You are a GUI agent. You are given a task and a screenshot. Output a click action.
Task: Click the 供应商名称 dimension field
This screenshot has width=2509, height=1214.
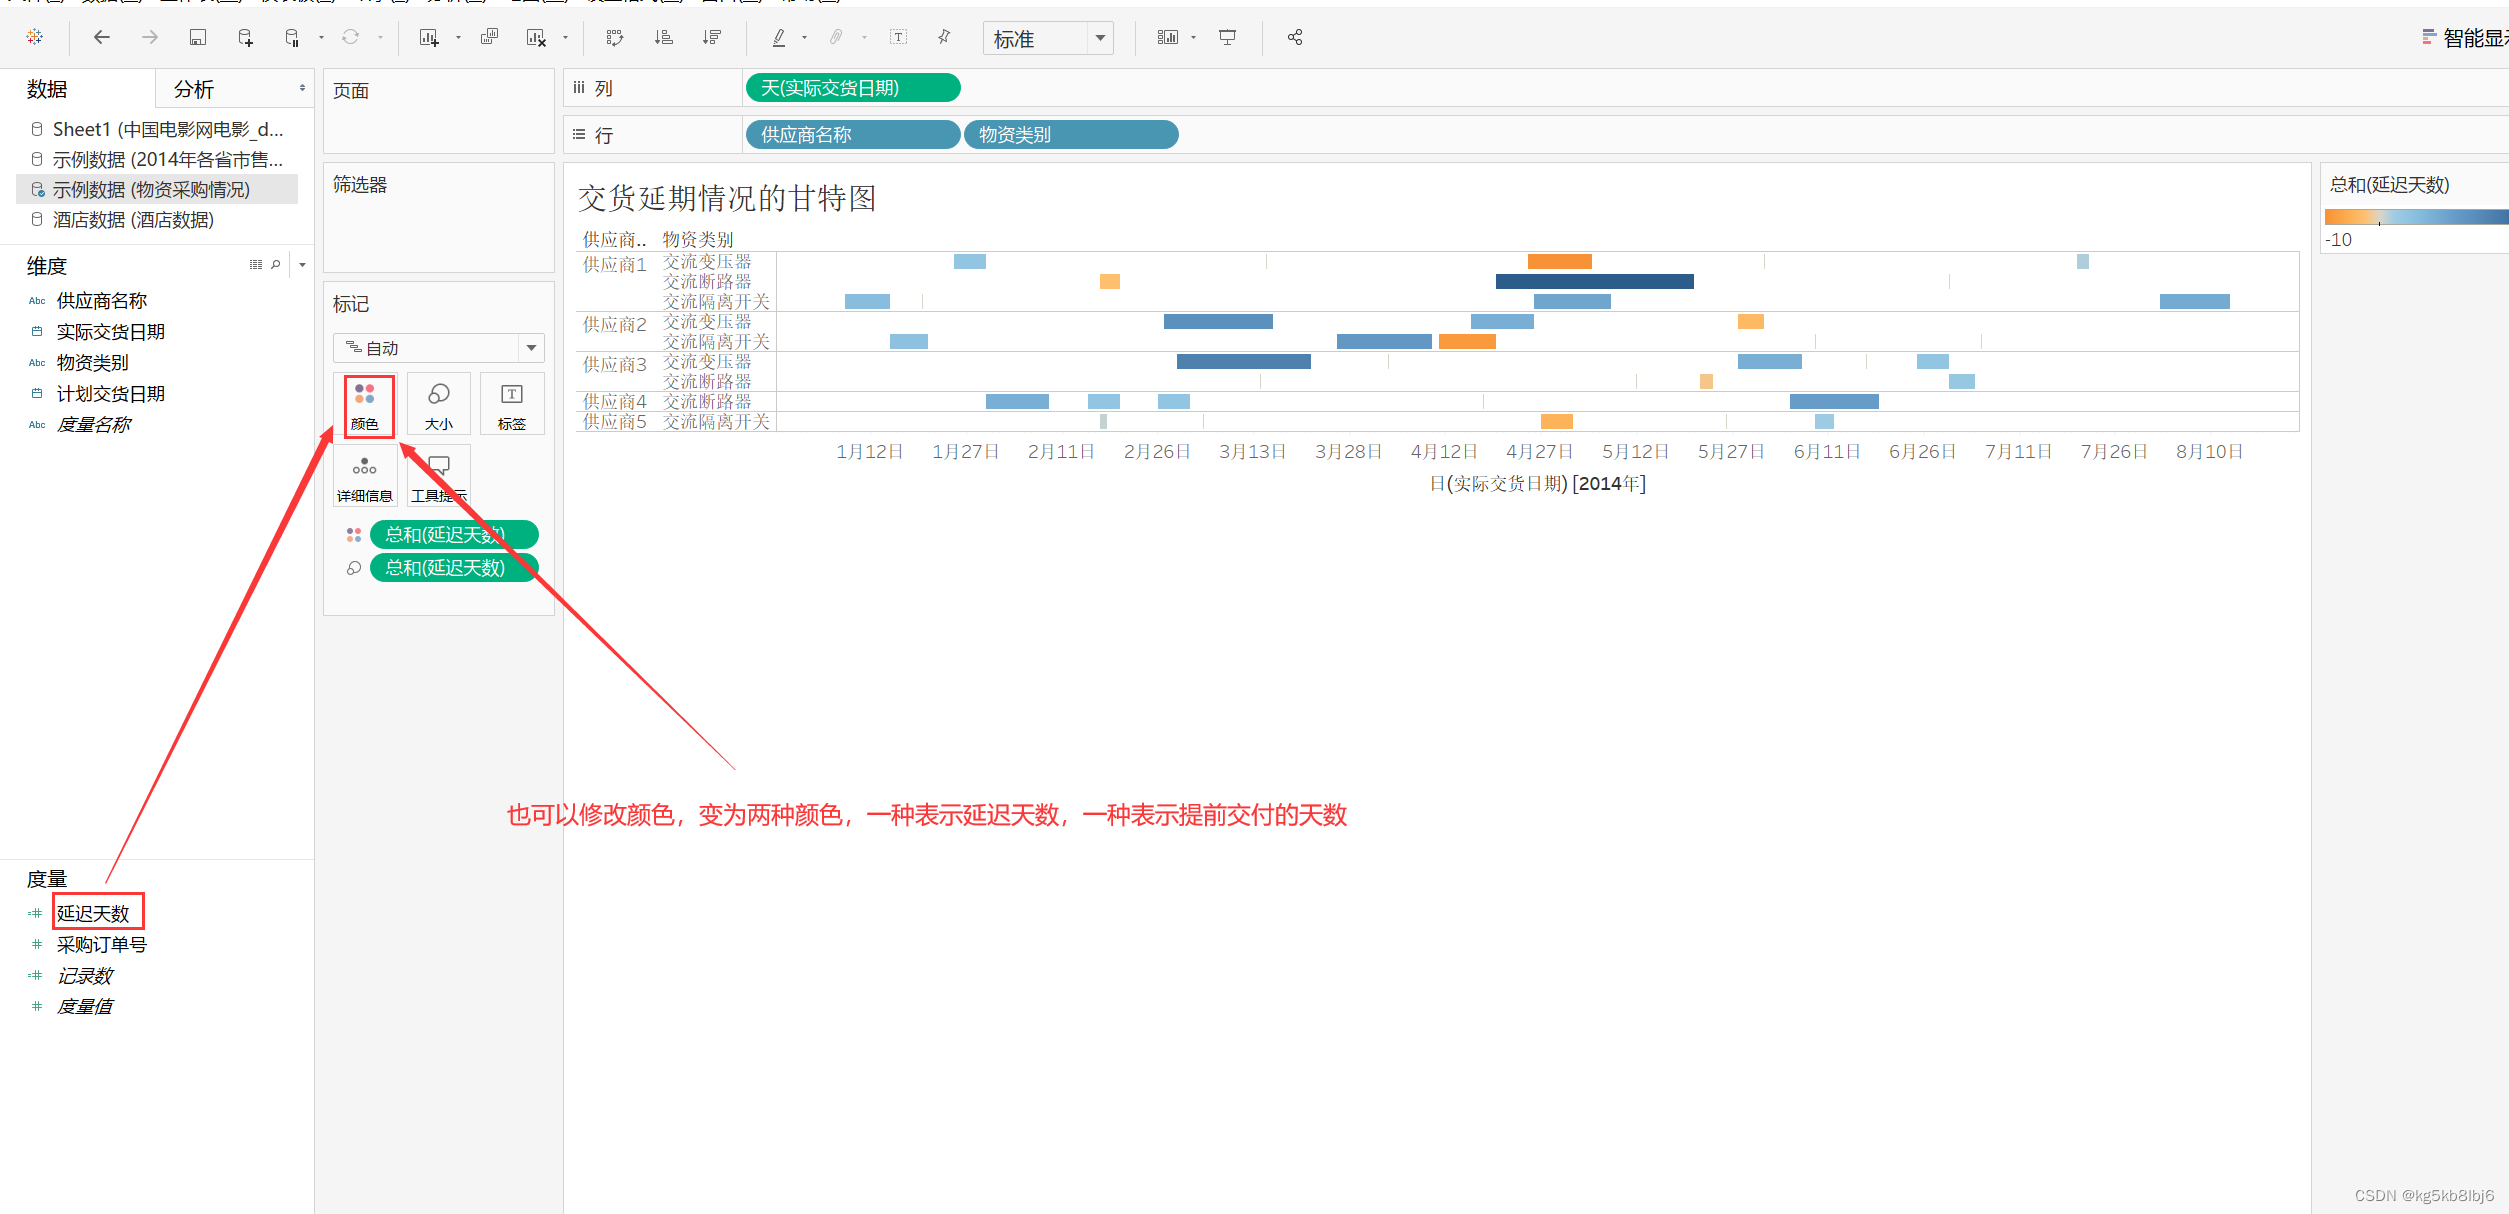tap(101, 301)
